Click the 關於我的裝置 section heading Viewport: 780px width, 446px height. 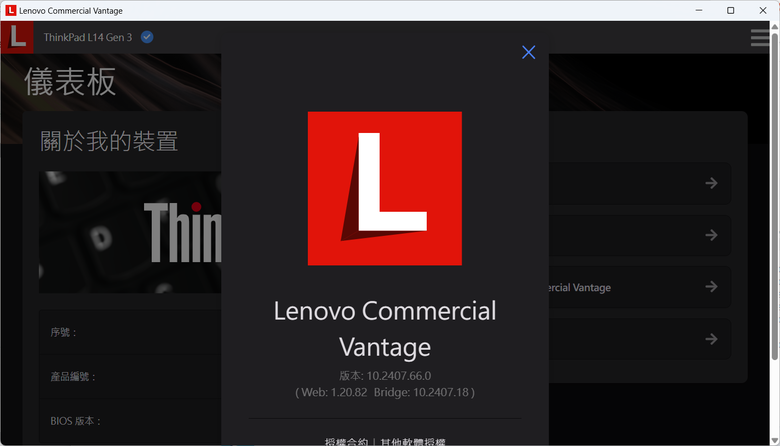coord(109,141)
